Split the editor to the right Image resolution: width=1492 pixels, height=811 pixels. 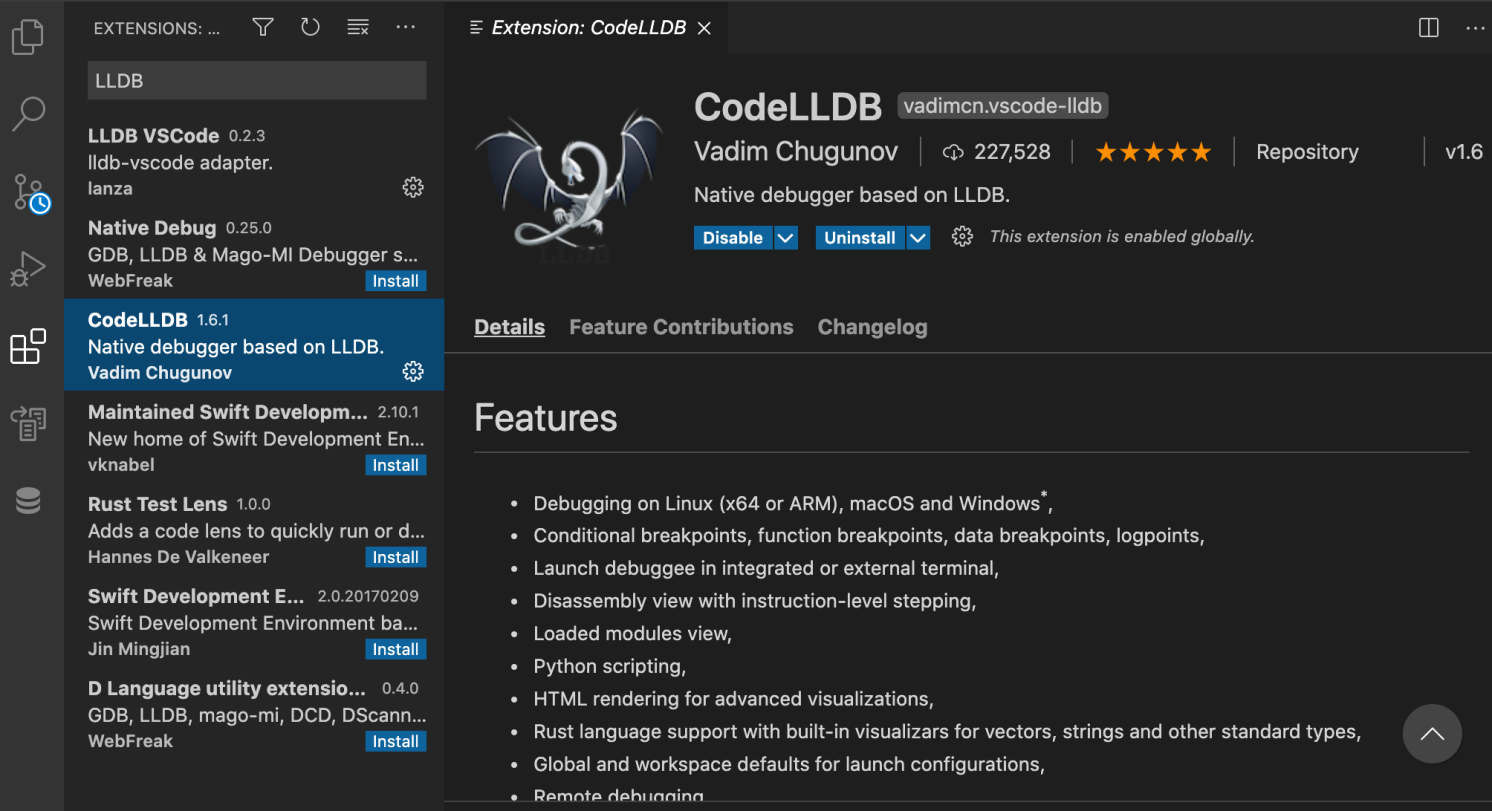coord(1429,28)
